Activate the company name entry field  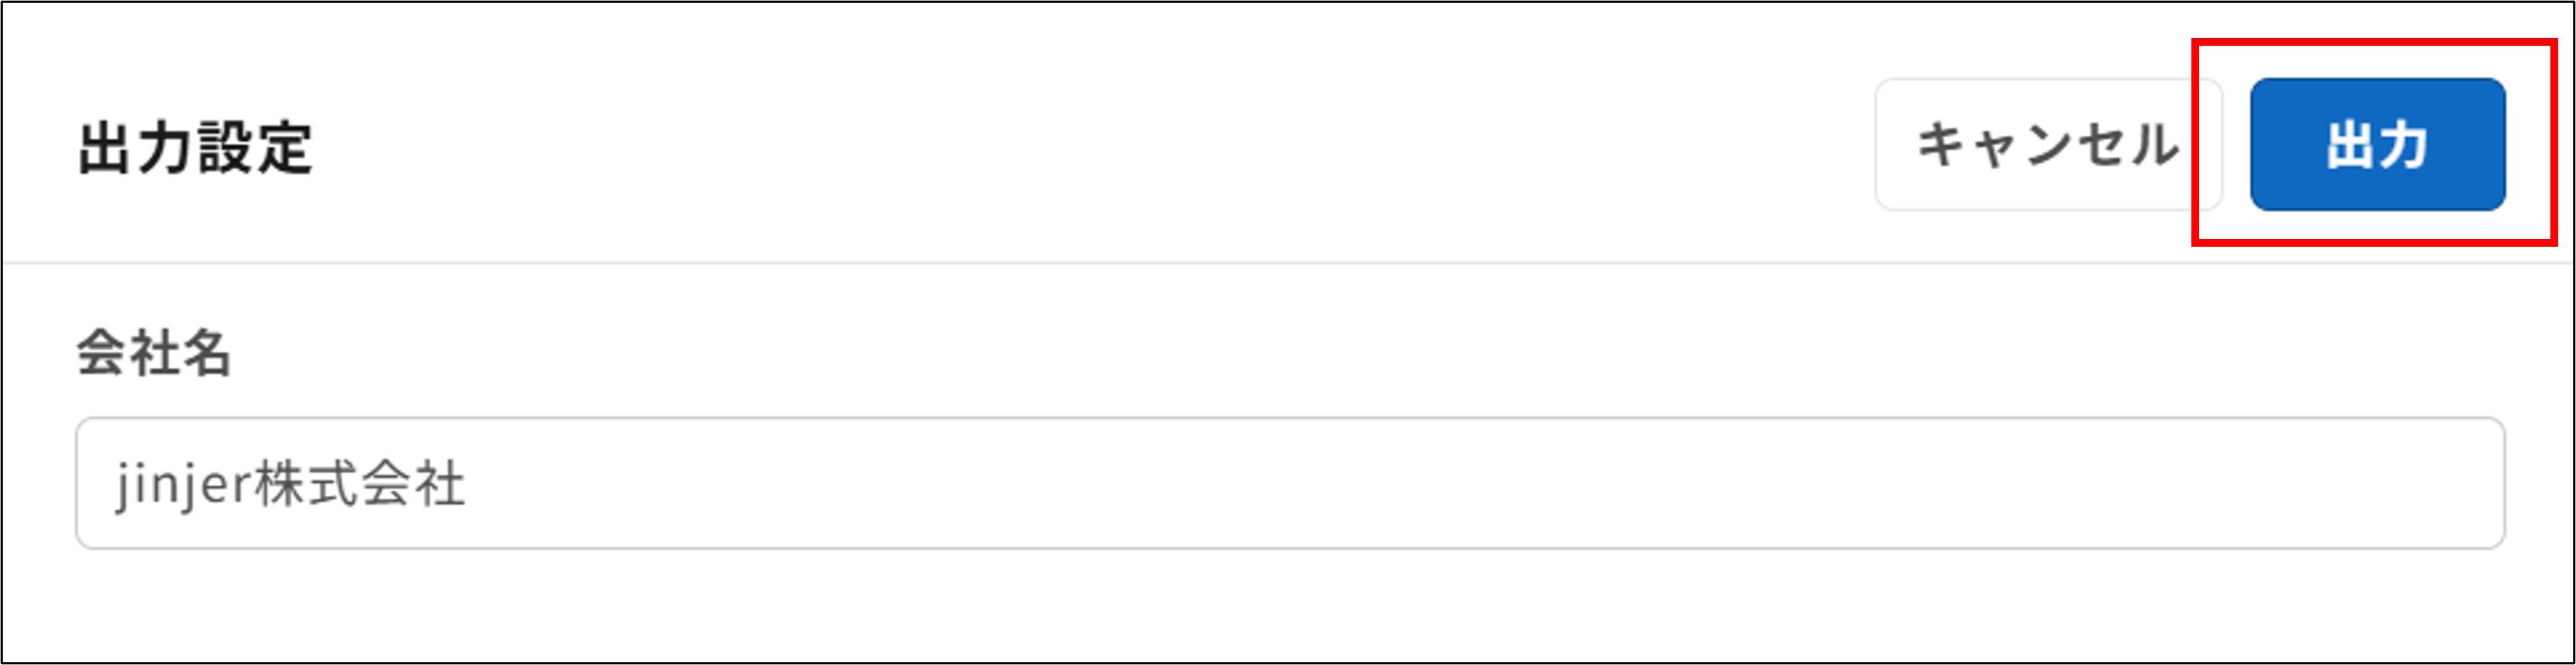pyautogui.click(x=1289, y=483)
